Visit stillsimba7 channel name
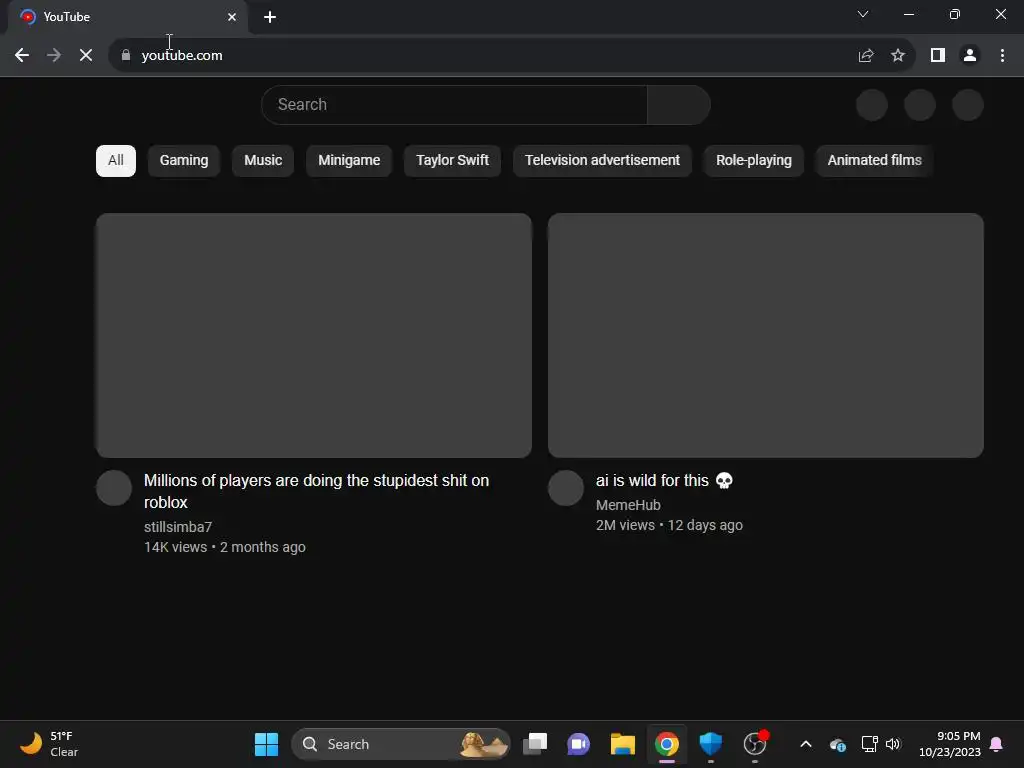Image resolution: width=1024 pixels, height=768 pixels. click(x=178, y=527)
